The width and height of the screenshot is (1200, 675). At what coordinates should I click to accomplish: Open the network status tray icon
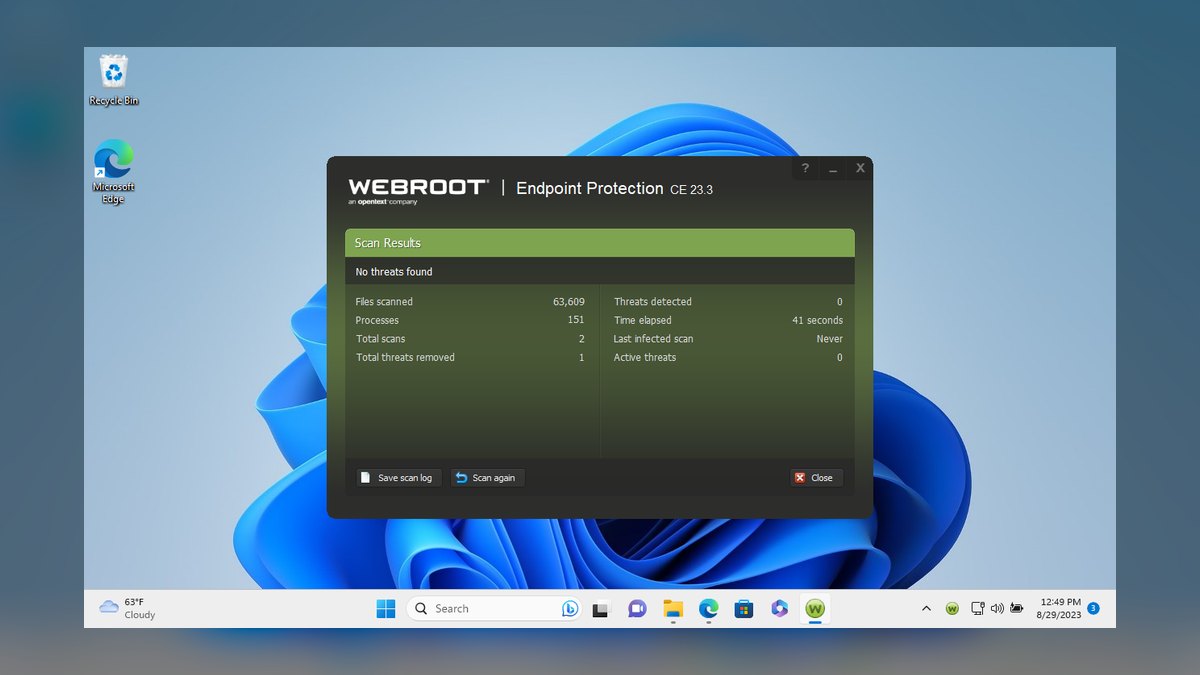coord(978,608)
